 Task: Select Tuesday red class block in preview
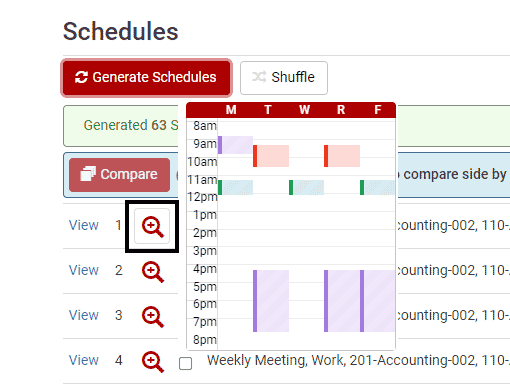pyautogui.click(x=271, y=156)
